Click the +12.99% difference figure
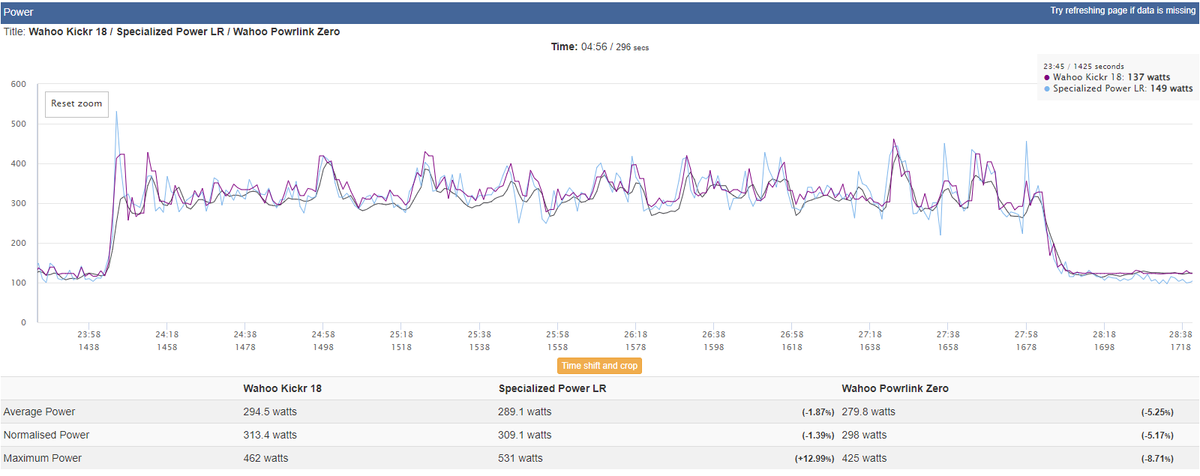 (816, 459)
